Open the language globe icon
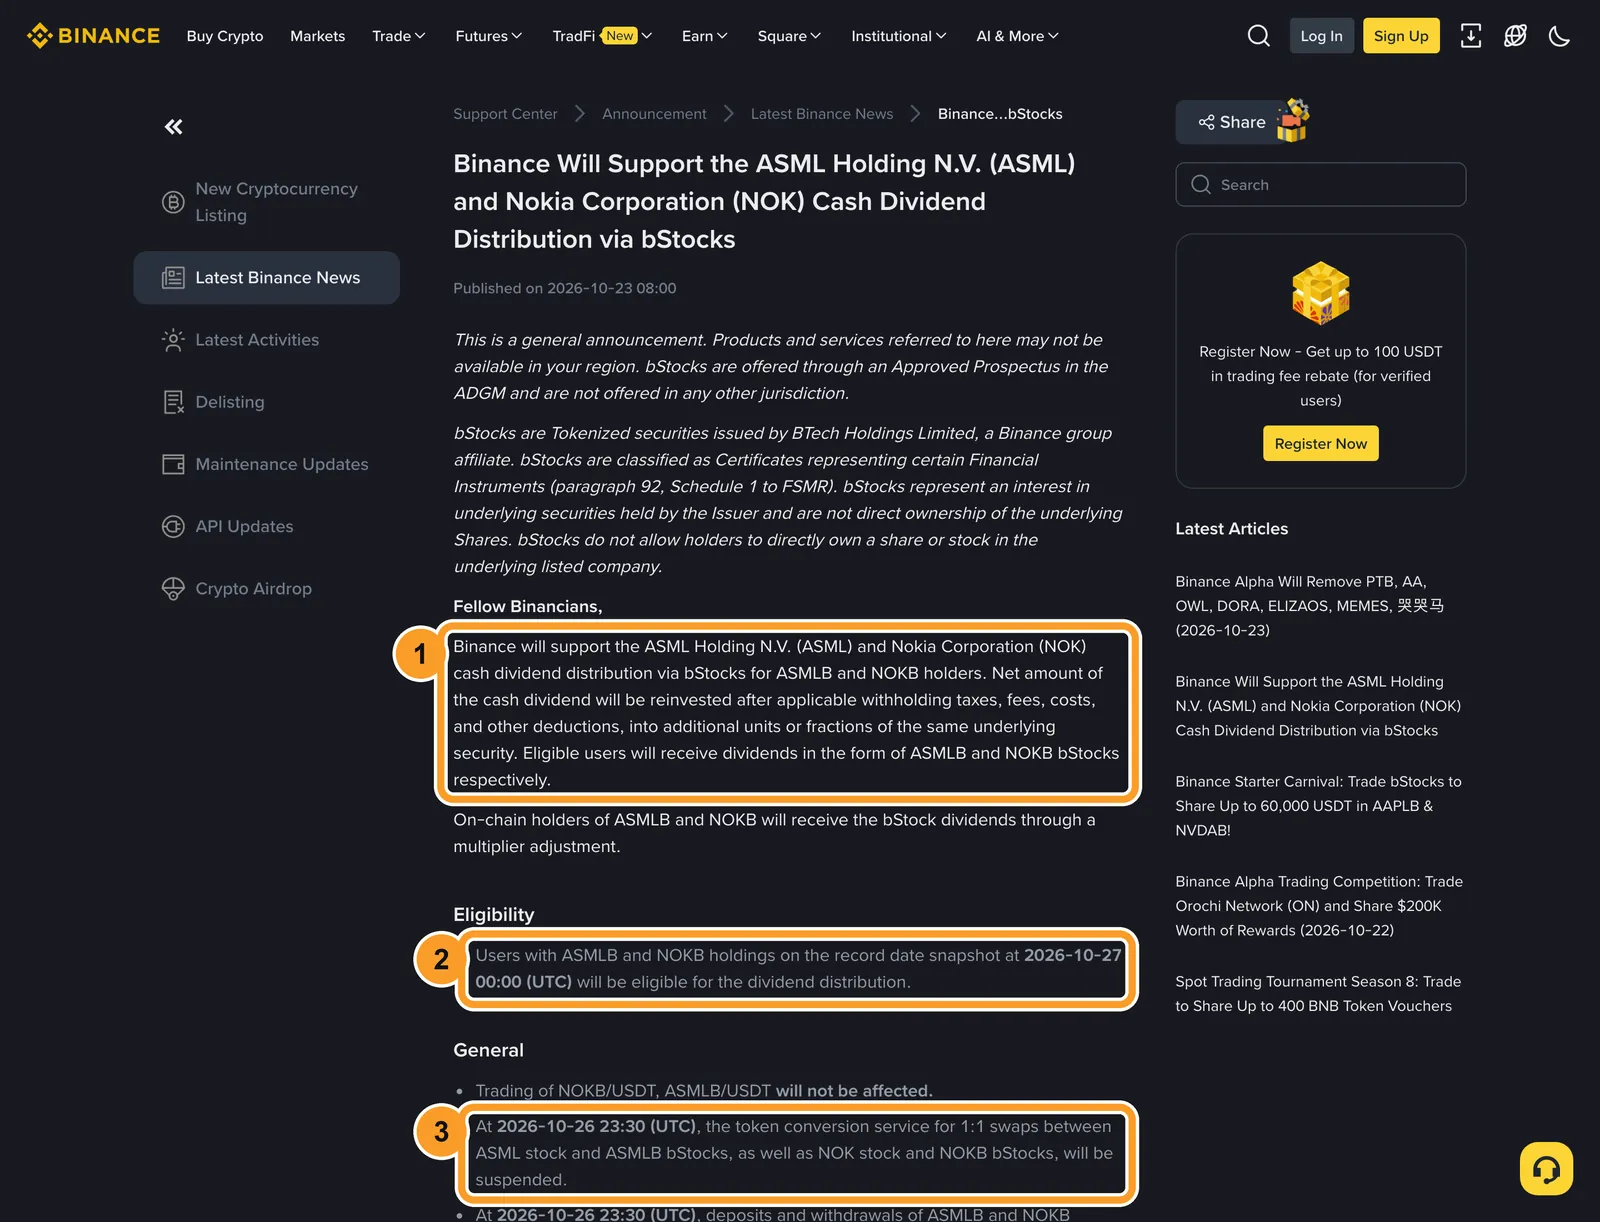The width and height of the screenshot is (1600, 1222). pyautogui.click(x=1515, y=36)
